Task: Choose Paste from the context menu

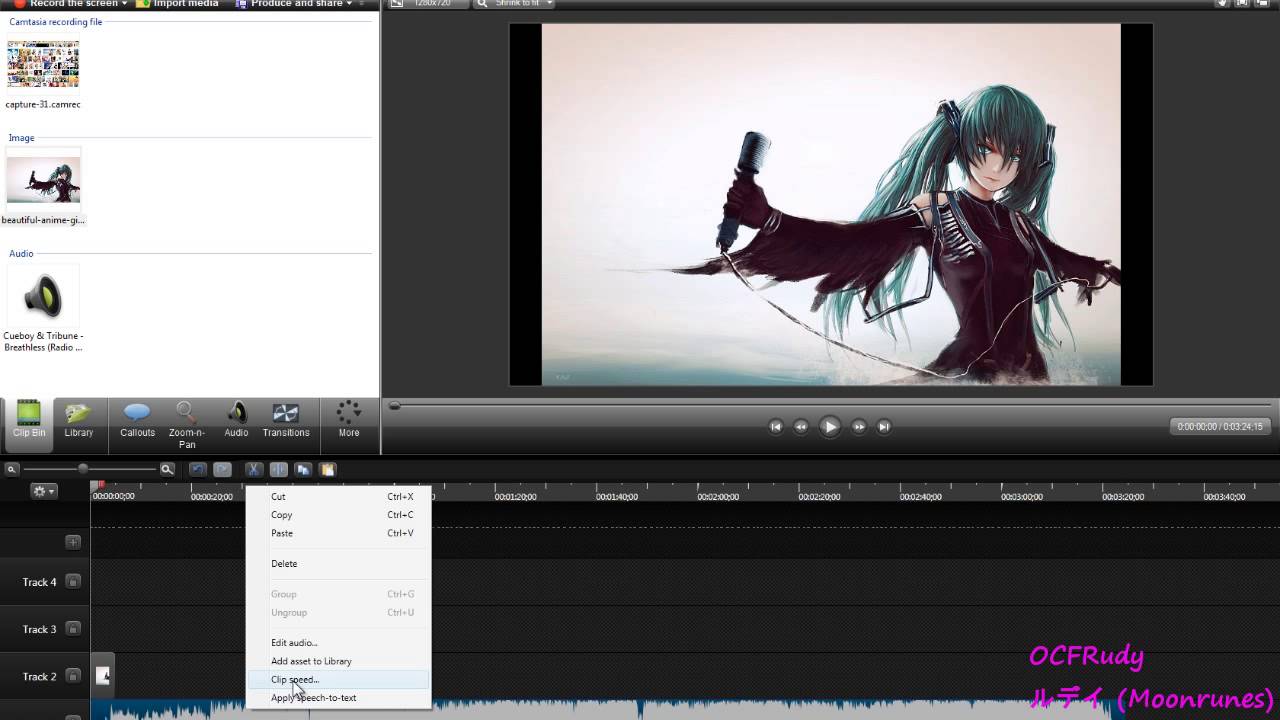Action: tap(339, 533)
